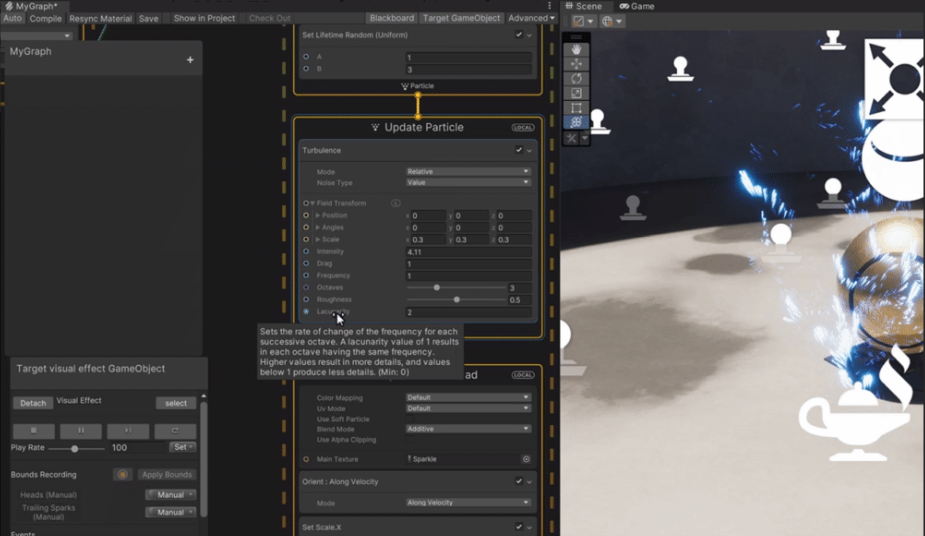Screen dimensions: 925x536
Task: Click the Roughness input port
Action: pos(306,300)
